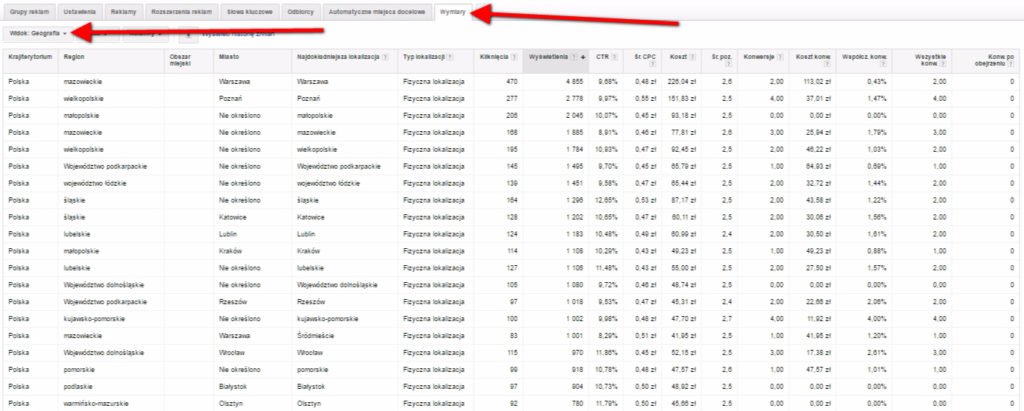Open the Automatyczne miejsca docelowe tab
Image resolution: width=1024 pixels, height=411 pixels.
(x=377, y=12)
